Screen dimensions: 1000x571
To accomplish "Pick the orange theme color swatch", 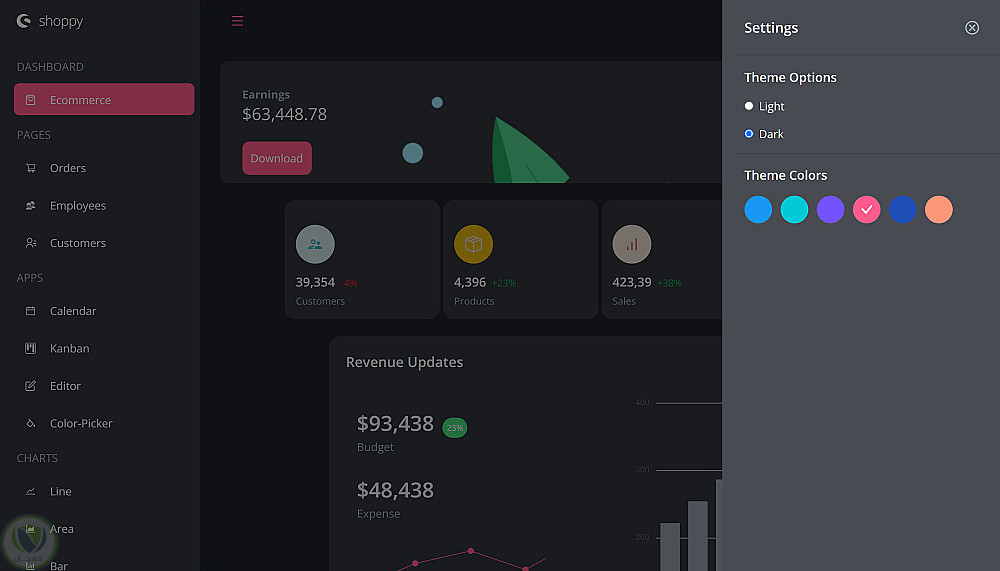I will pos(938,209).
